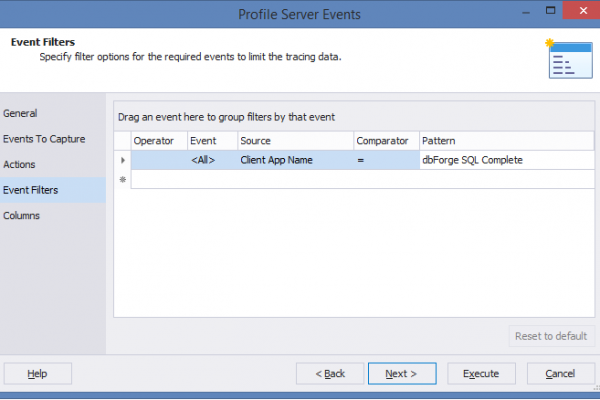Open the Client App Name source cell
This screenshot has width=600, height=400.
[x=295, y=160]
